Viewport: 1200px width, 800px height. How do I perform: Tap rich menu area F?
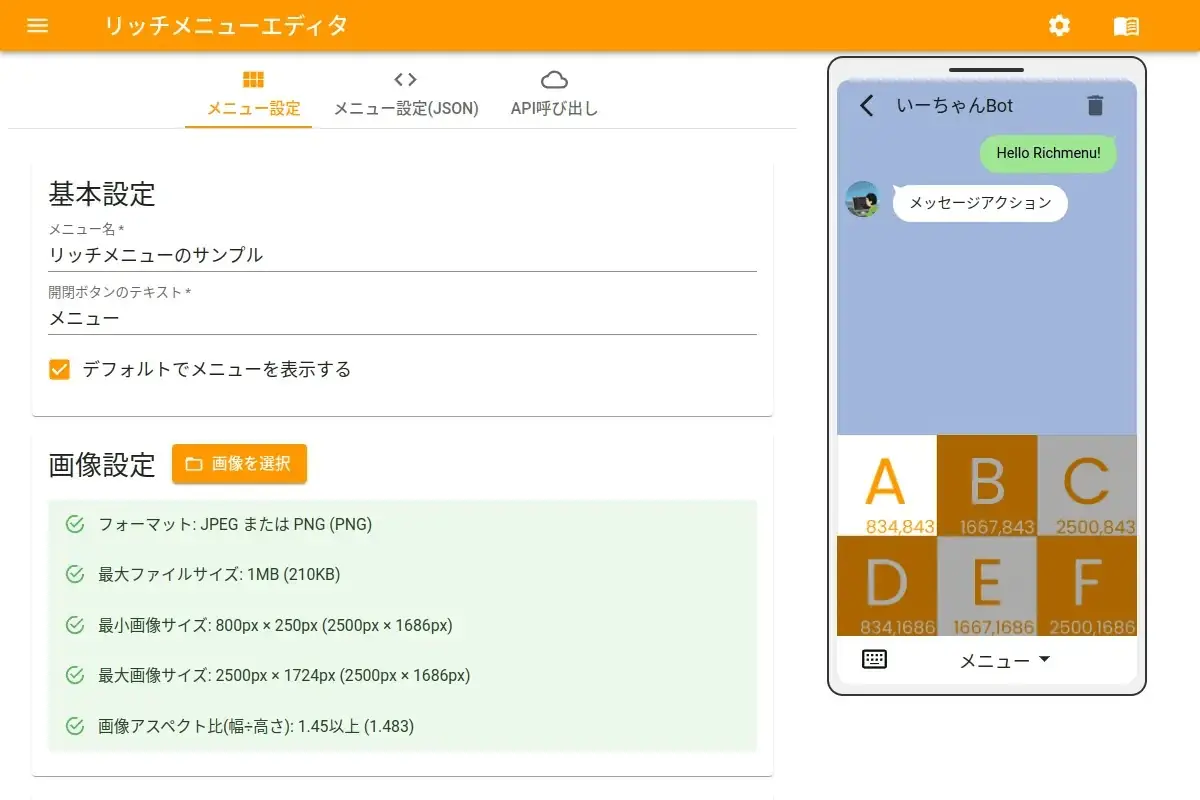coord(1086,586)
